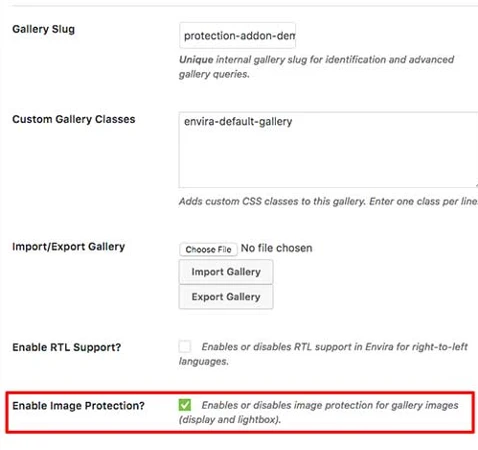Click the Gallery Slug input field

pyautogui.click(x=237, y=35)
